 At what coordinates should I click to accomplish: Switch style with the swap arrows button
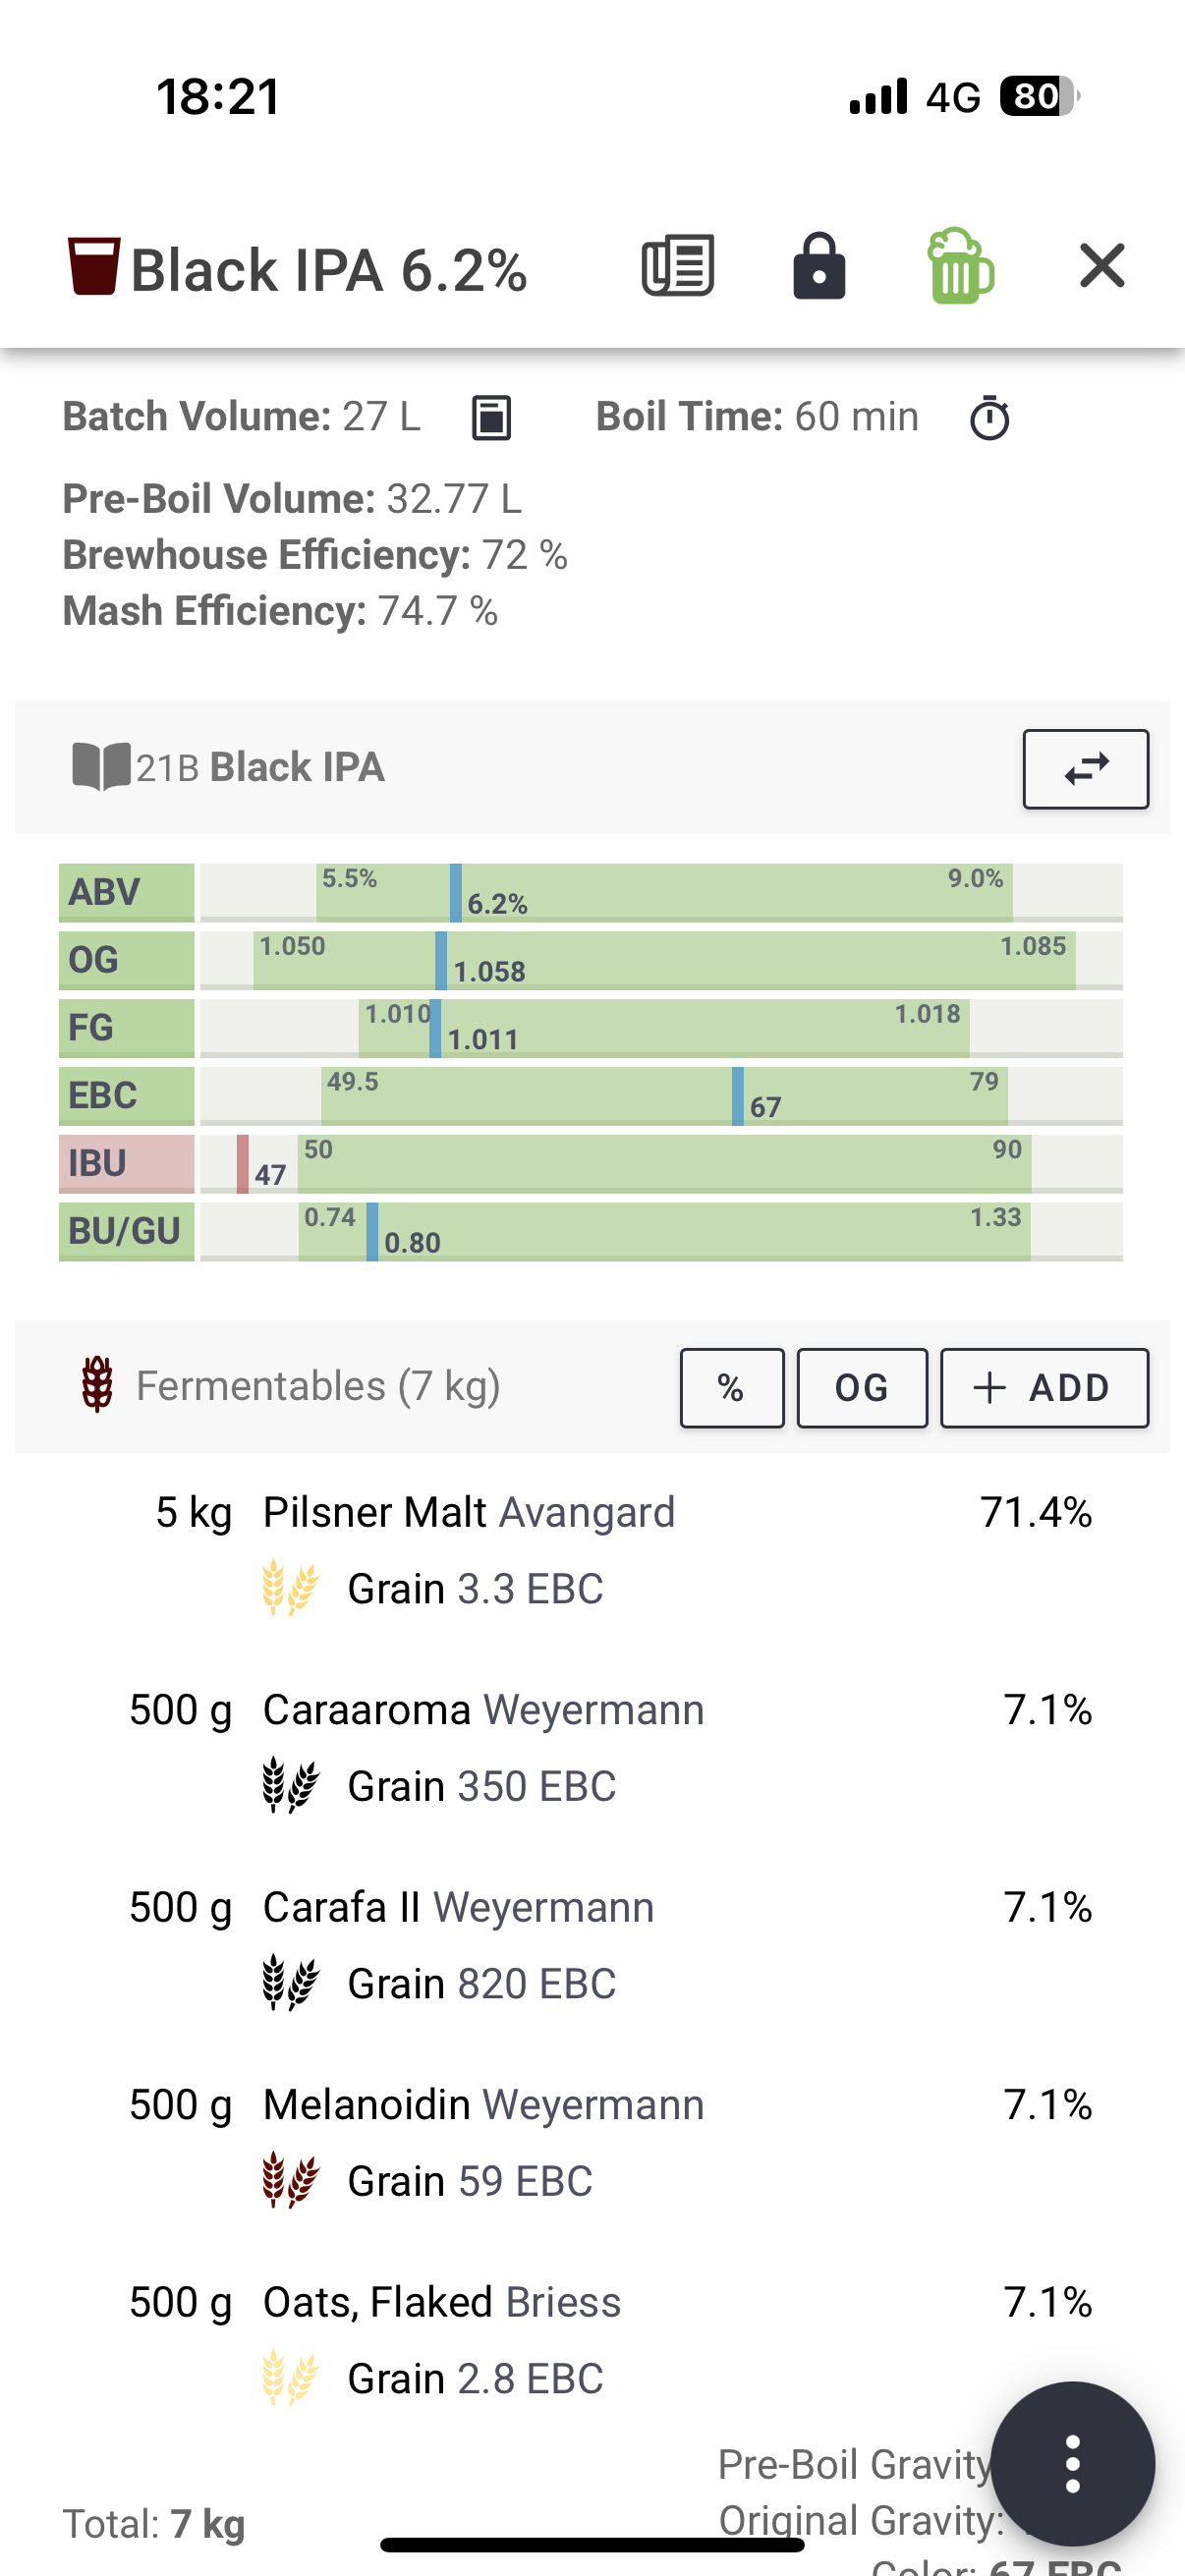(x=1086, y=769)
